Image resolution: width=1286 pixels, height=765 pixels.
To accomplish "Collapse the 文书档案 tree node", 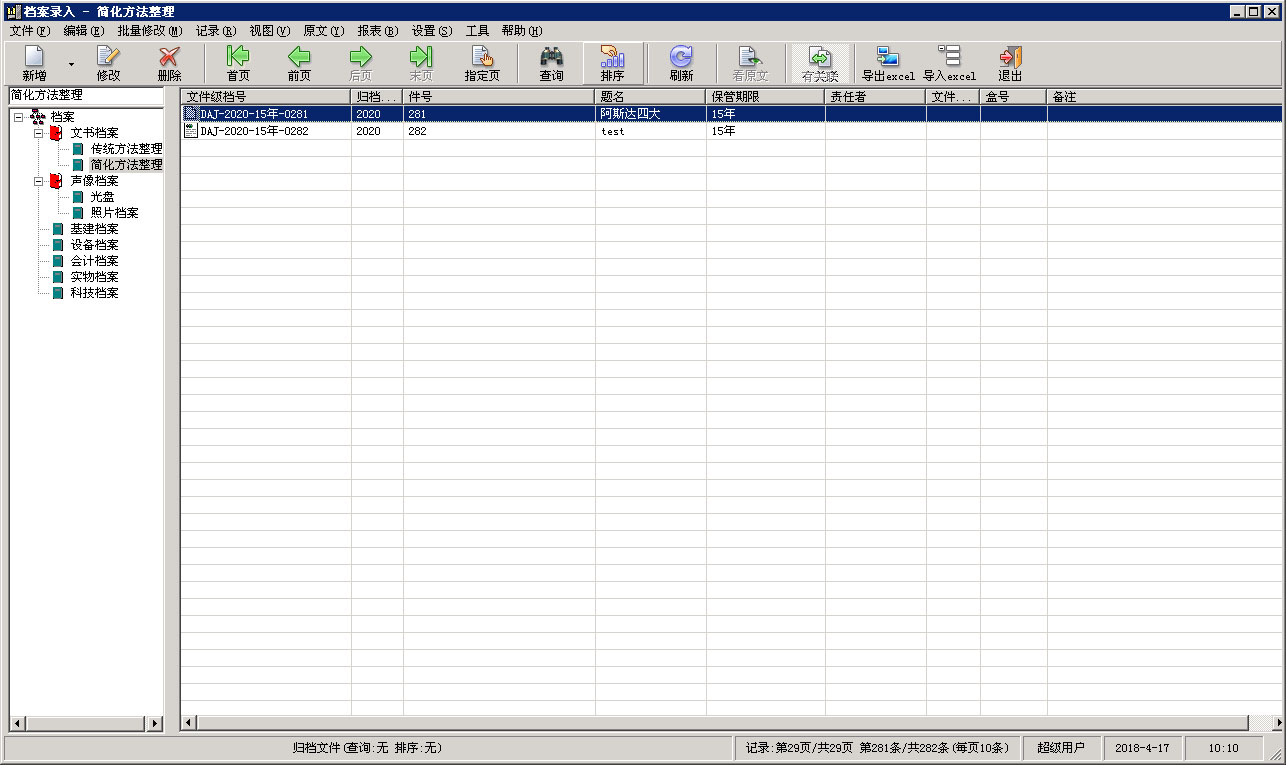I will point(38,133).
